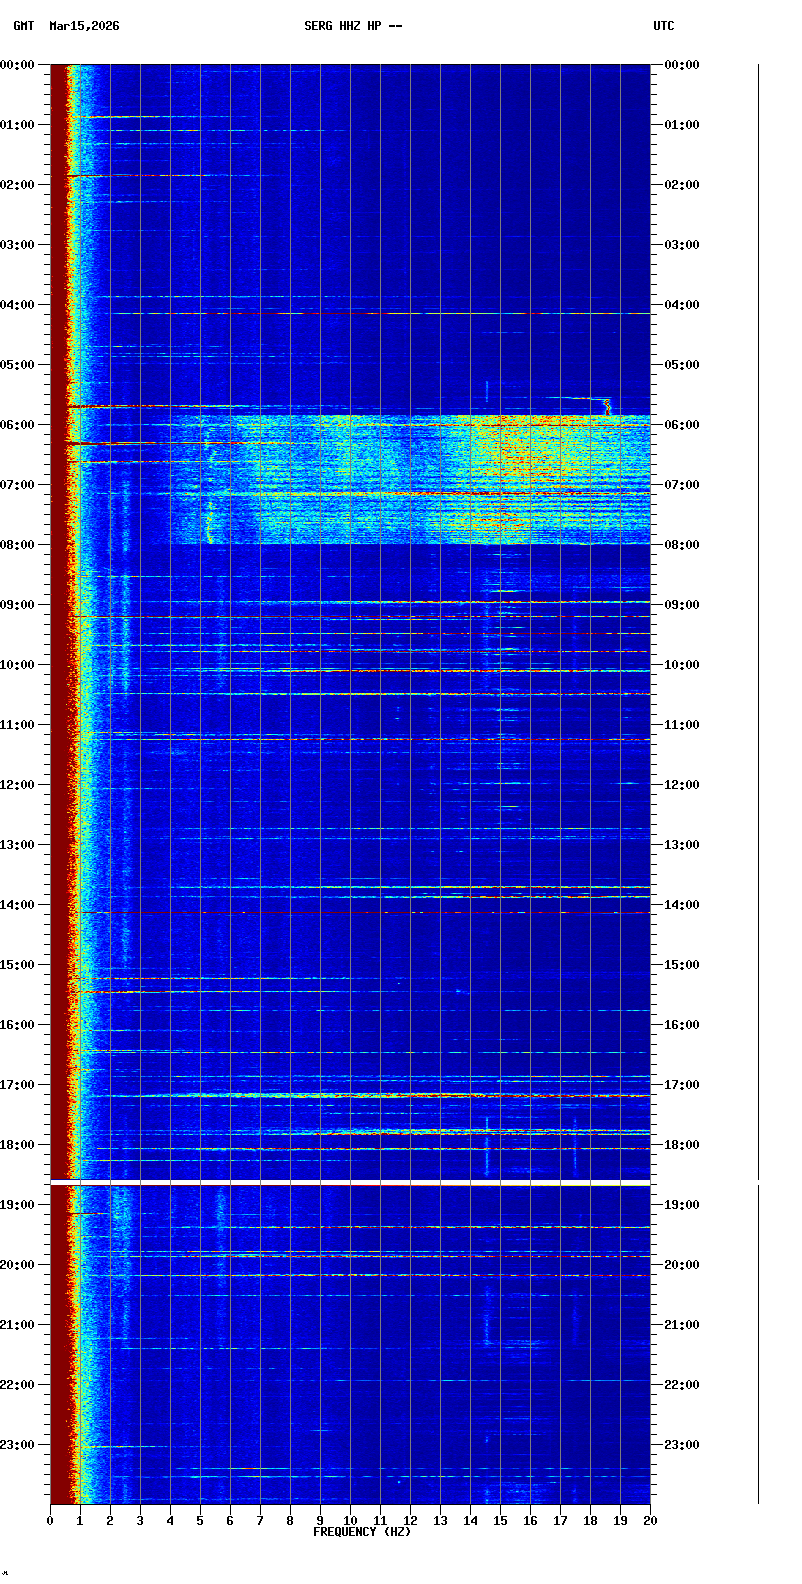This screenshot has width=802, height=1584.
Task: Click the white data gap band before 19:00
Action: pyautogui.click(x=350, y=1182)
